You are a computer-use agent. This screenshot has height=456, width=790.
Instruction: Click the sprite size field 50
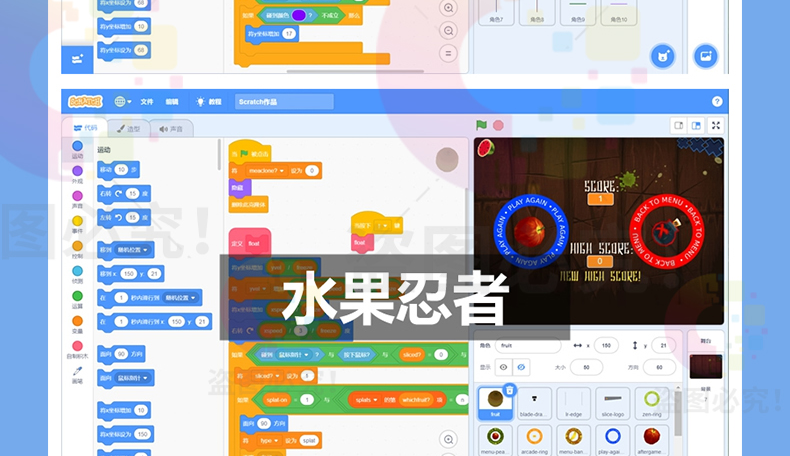click(x=586, y=367)
